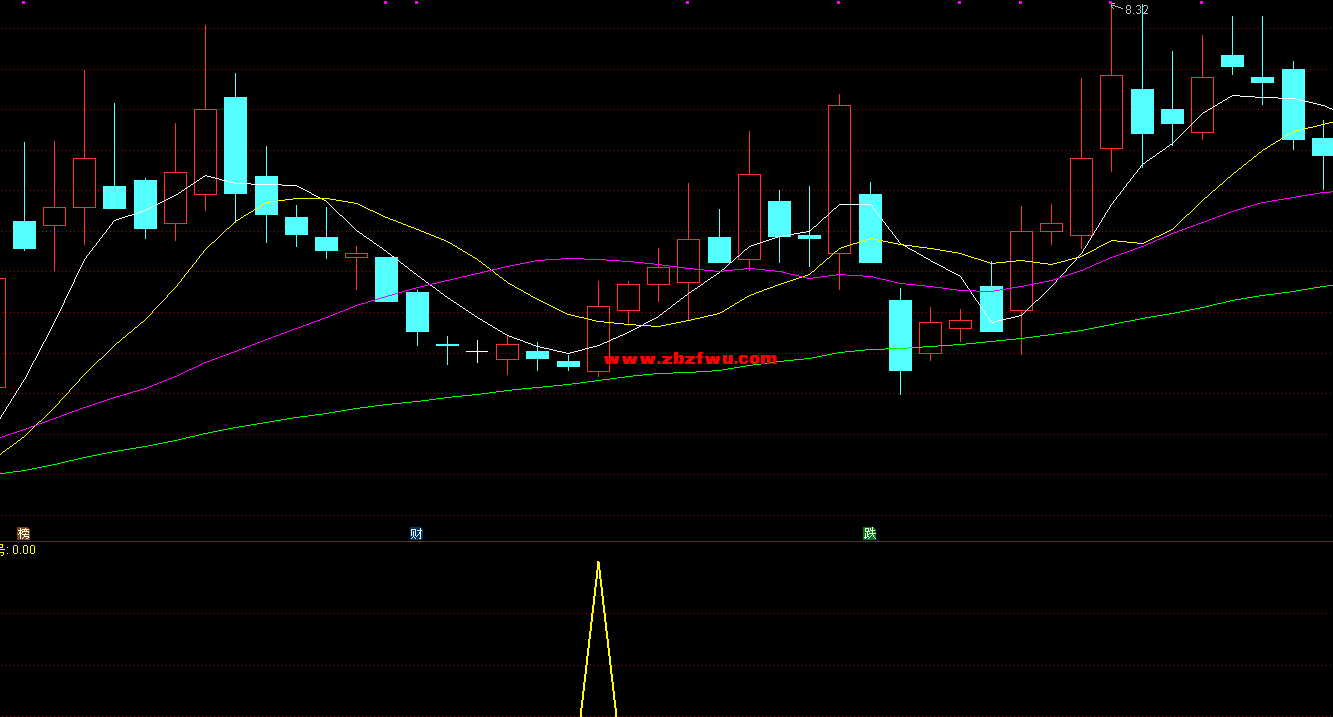
Task: Click the www.zbzfwu.com watermark text
Action: 690,359
